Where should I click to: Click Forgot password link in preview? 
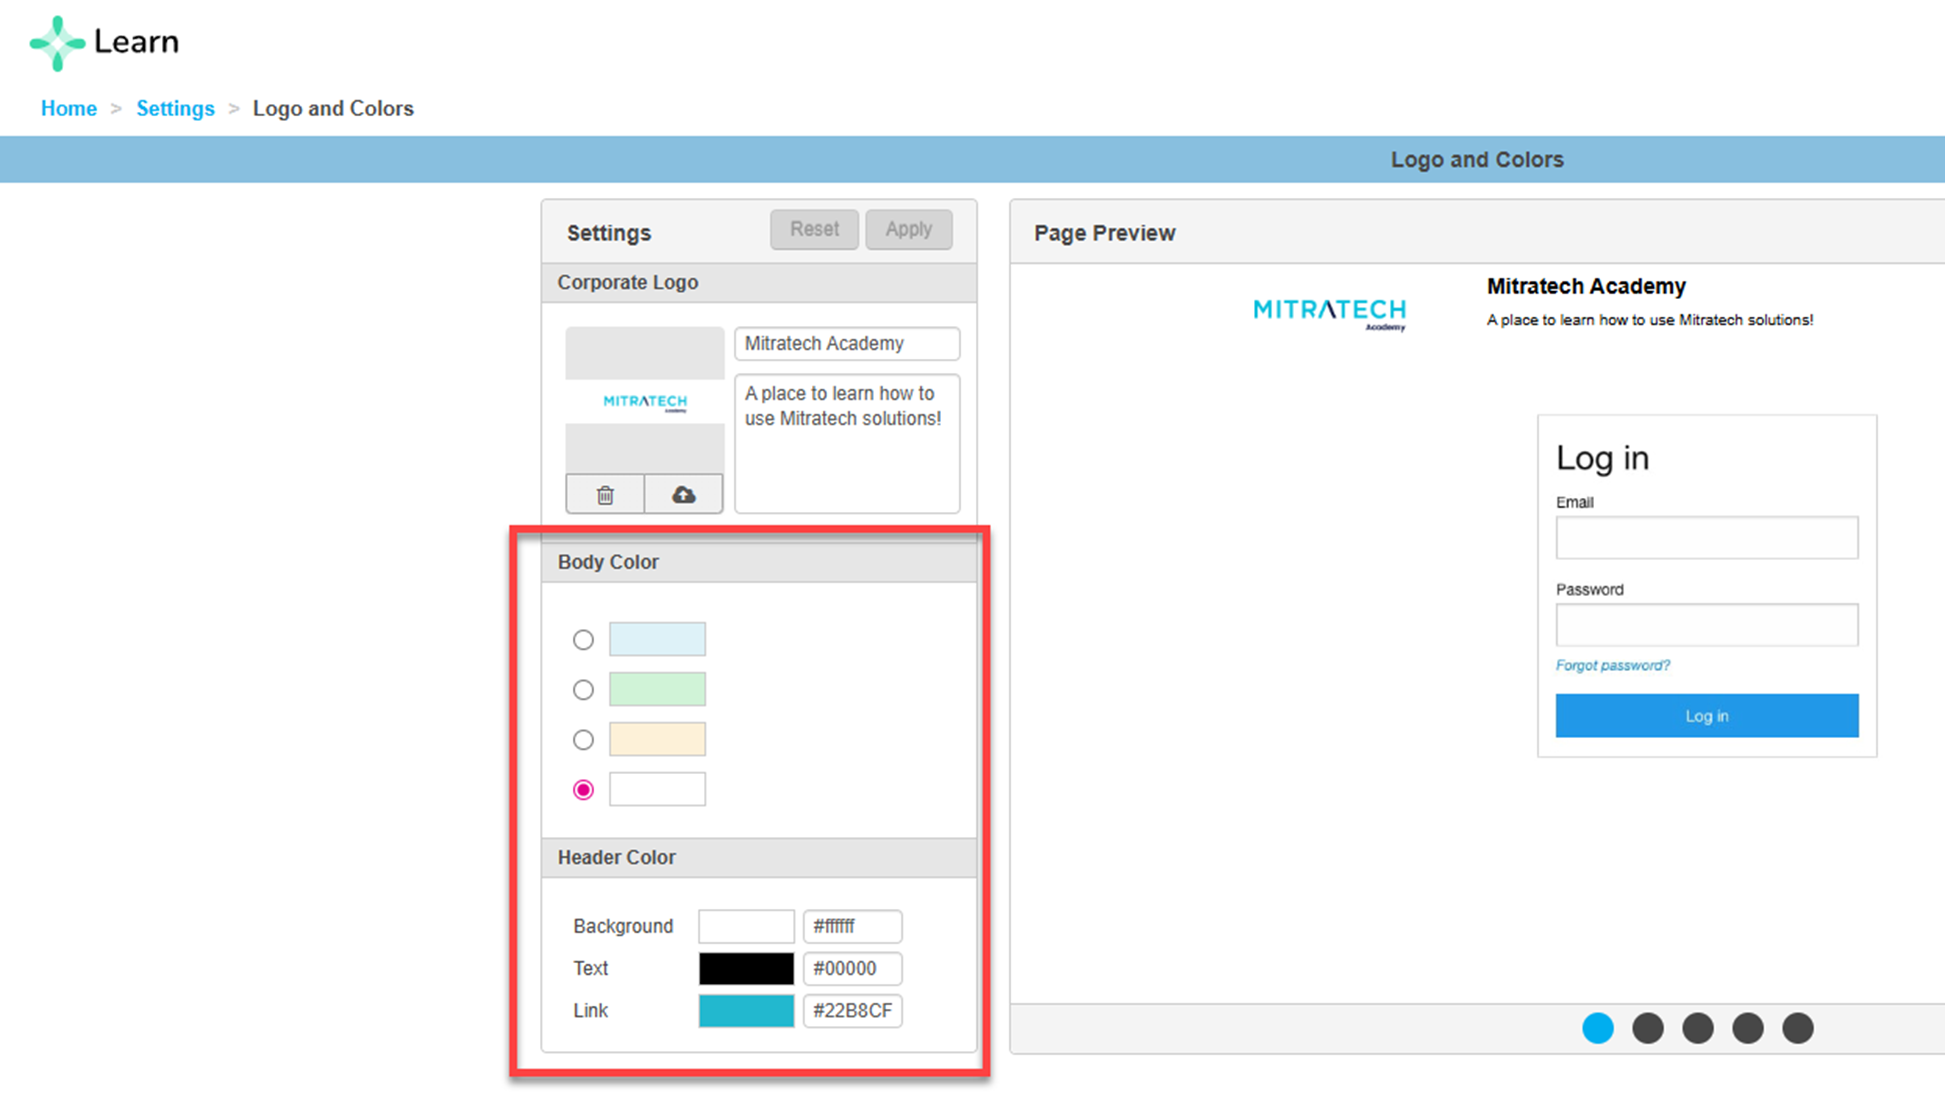click(1612, 666)
